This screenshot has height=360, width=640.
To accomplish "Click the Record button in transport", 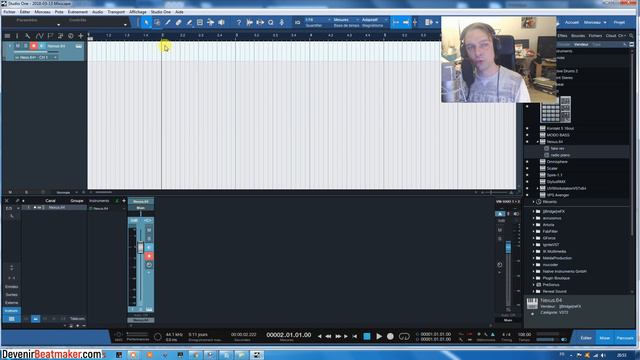I will coord(390,336).
